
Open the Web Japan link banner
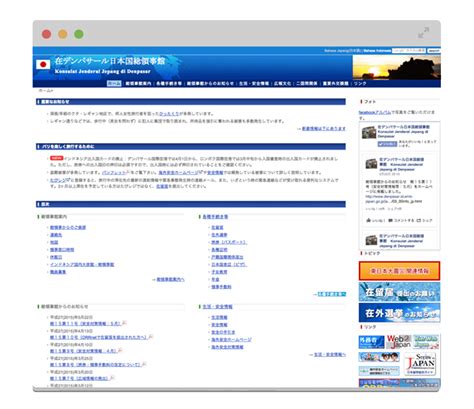(398, 342)
